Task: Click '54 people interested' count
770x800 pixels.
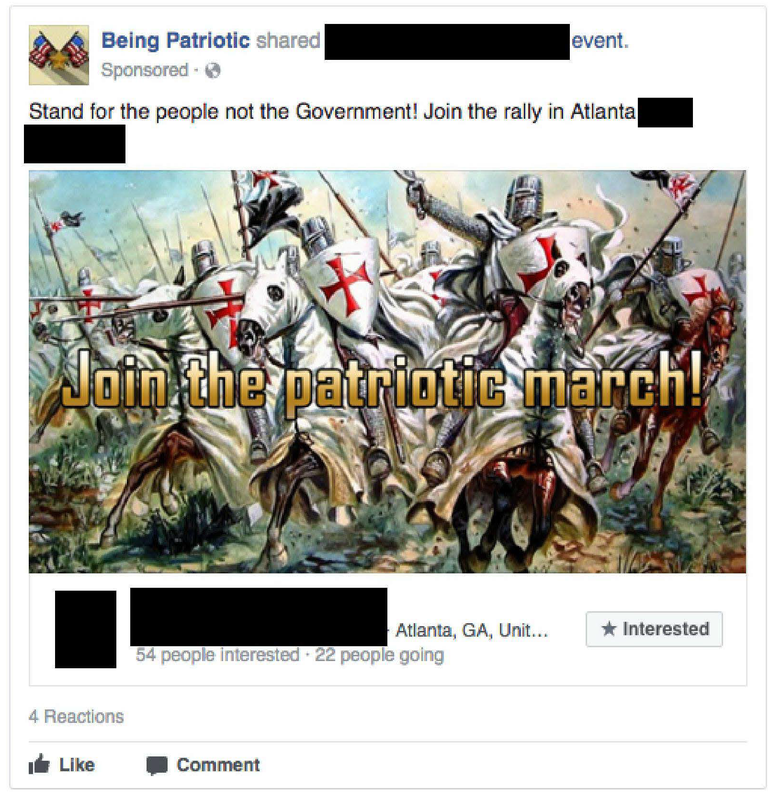Action: pyautogui.click(x=217, y=655)
